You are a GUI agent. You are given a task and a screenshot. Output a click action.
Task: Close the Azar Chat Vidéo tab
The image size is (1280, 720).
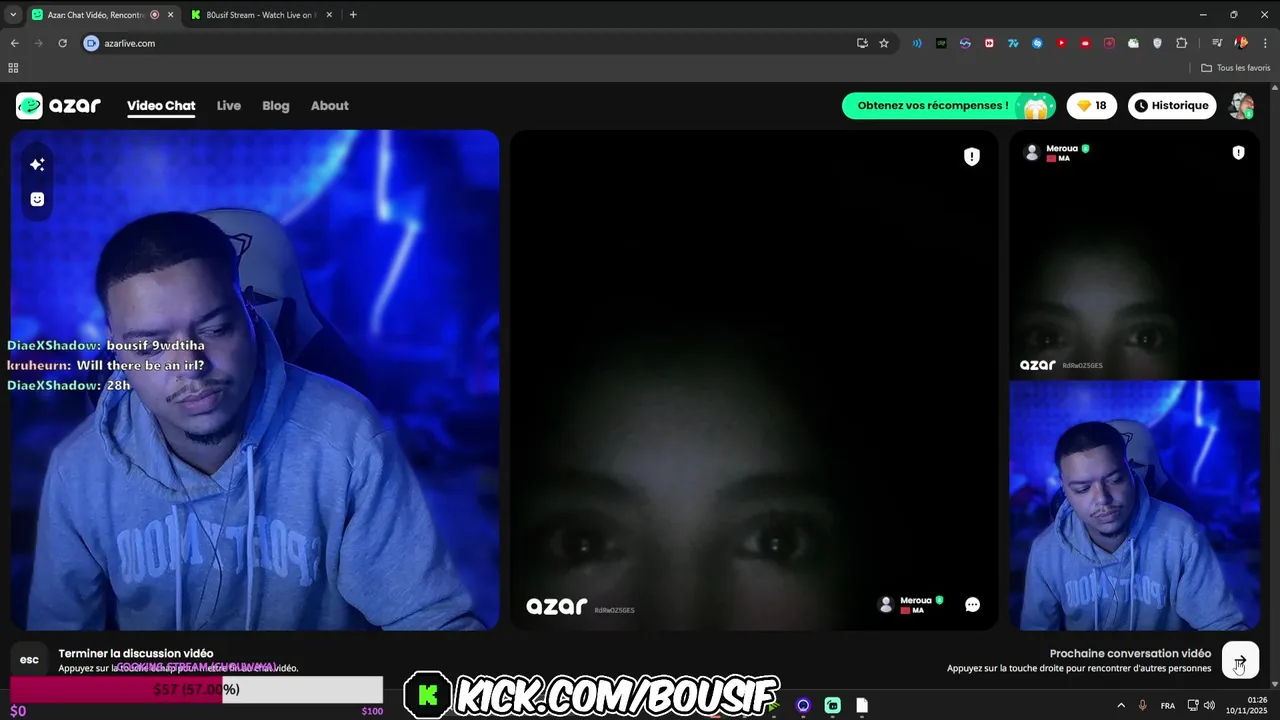[x=170, y=15]
